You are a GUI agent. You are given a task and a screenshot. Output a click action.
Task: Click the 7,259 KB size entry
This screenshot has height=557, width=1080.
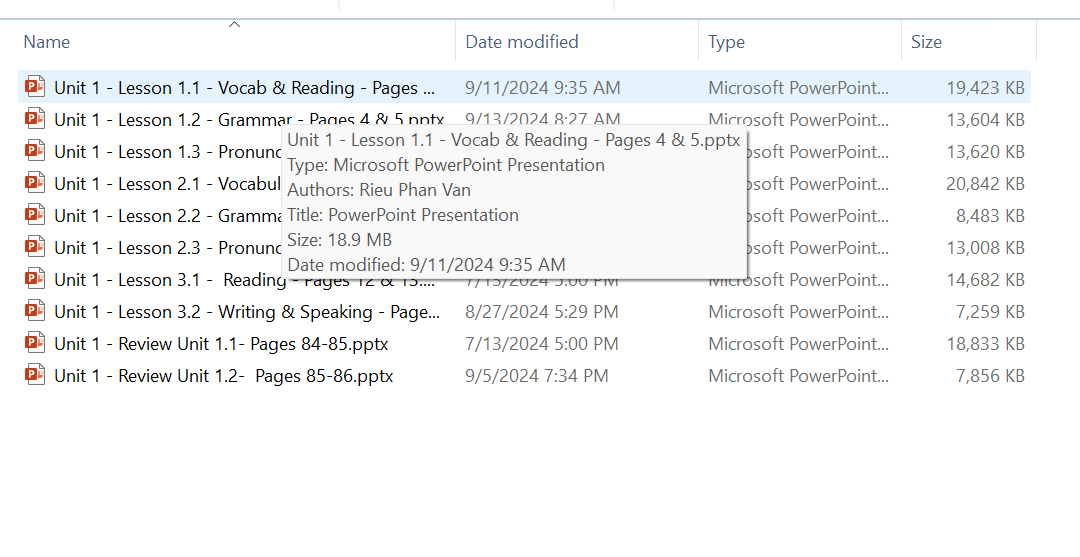(x=990, y=312)
